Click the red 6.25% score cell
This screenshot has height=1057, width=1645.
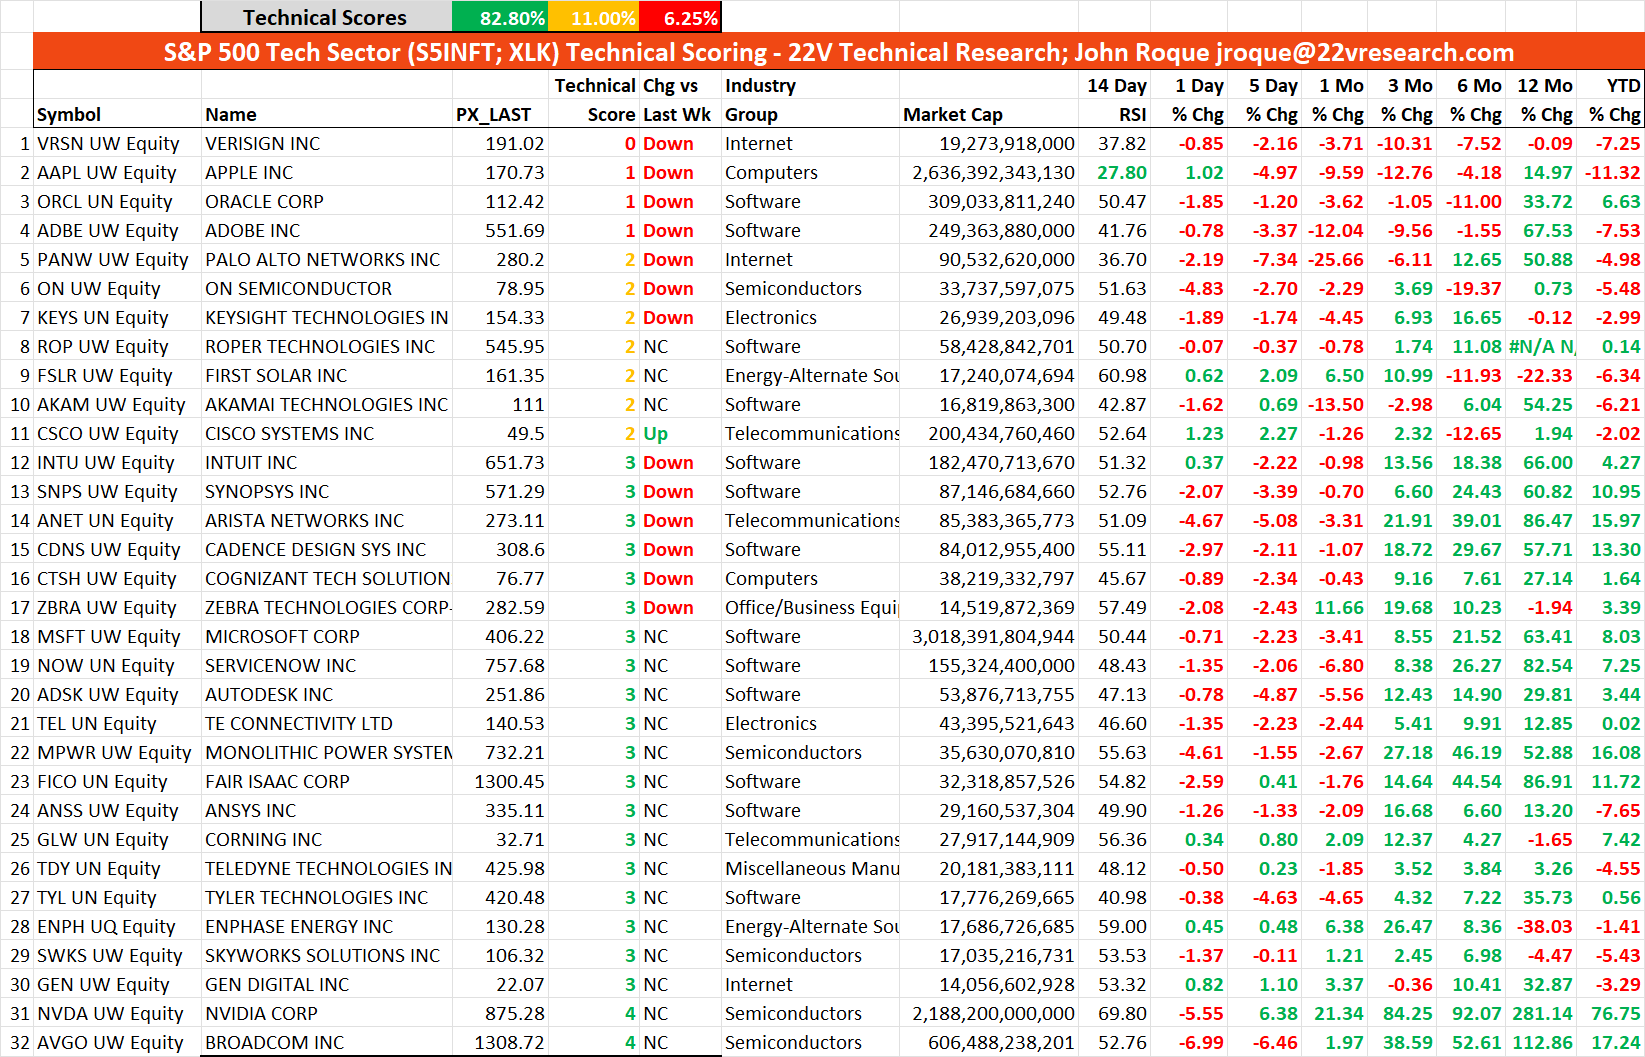(680, 17)
